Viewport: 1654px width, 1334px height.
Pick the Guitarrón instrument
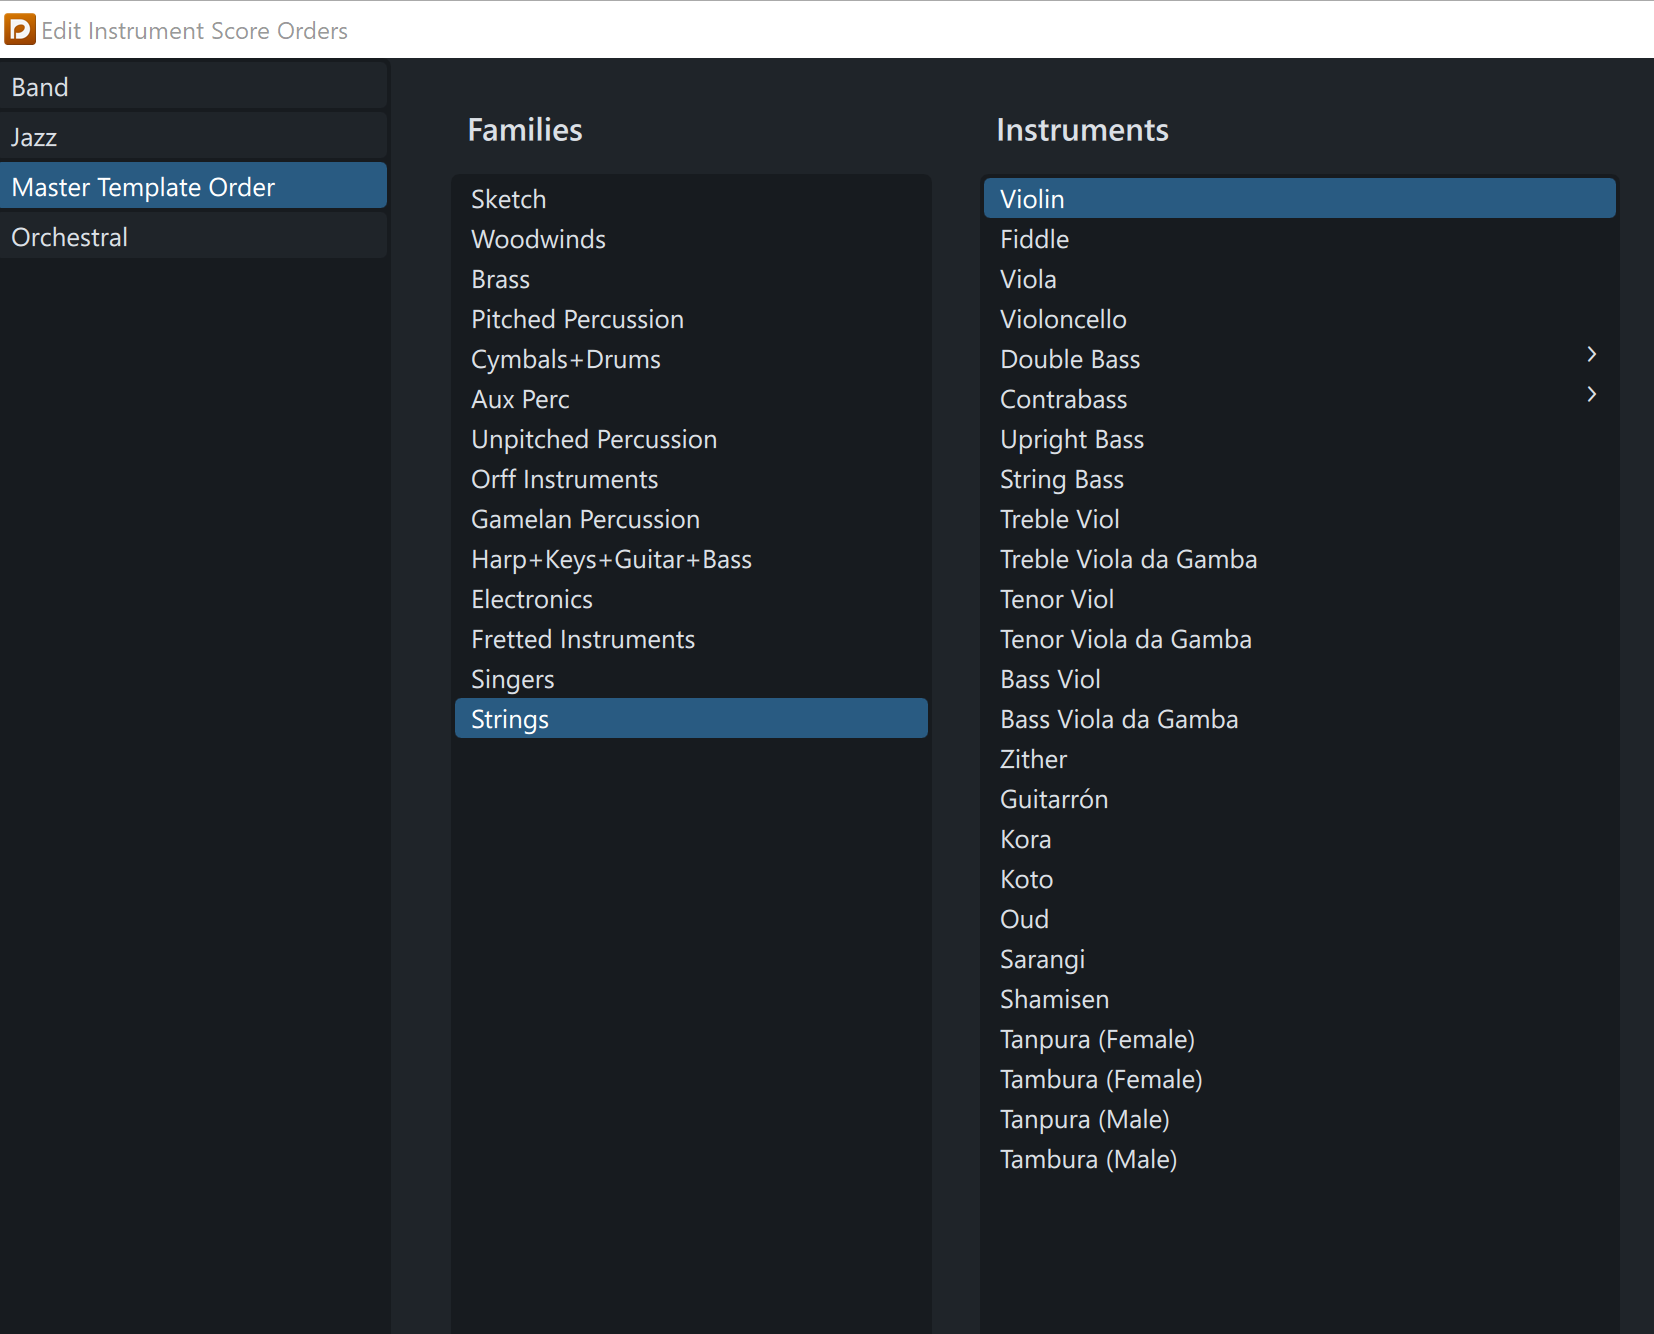tap(1054, 799)
